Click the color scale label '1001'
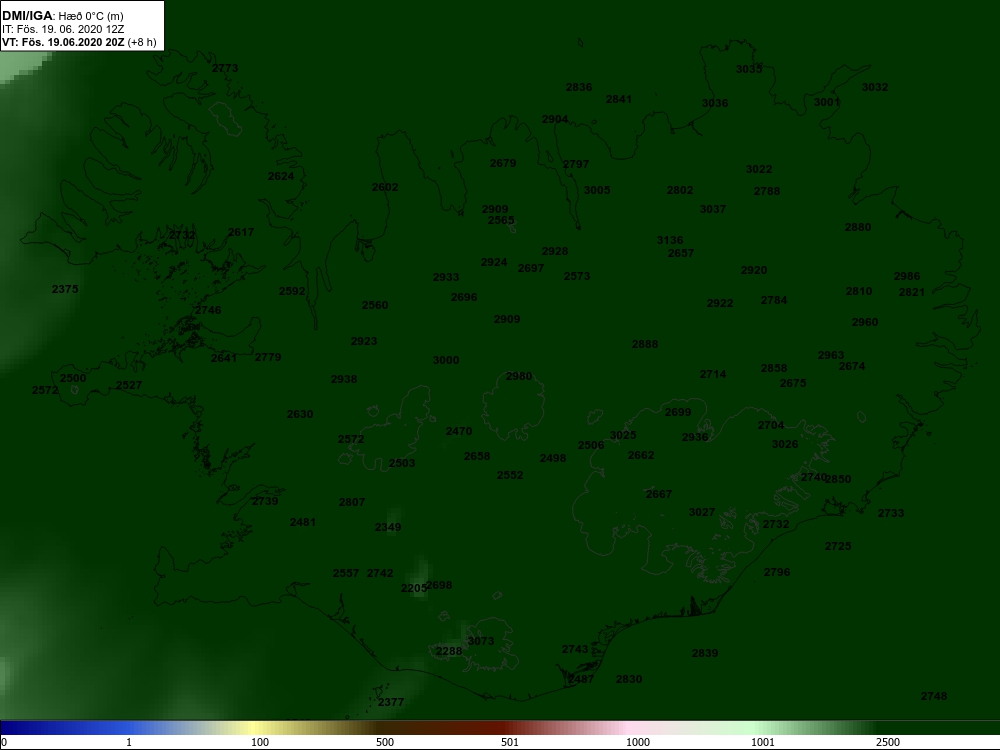This screenshot has height=750, width=1000. [x=763, y=742]
